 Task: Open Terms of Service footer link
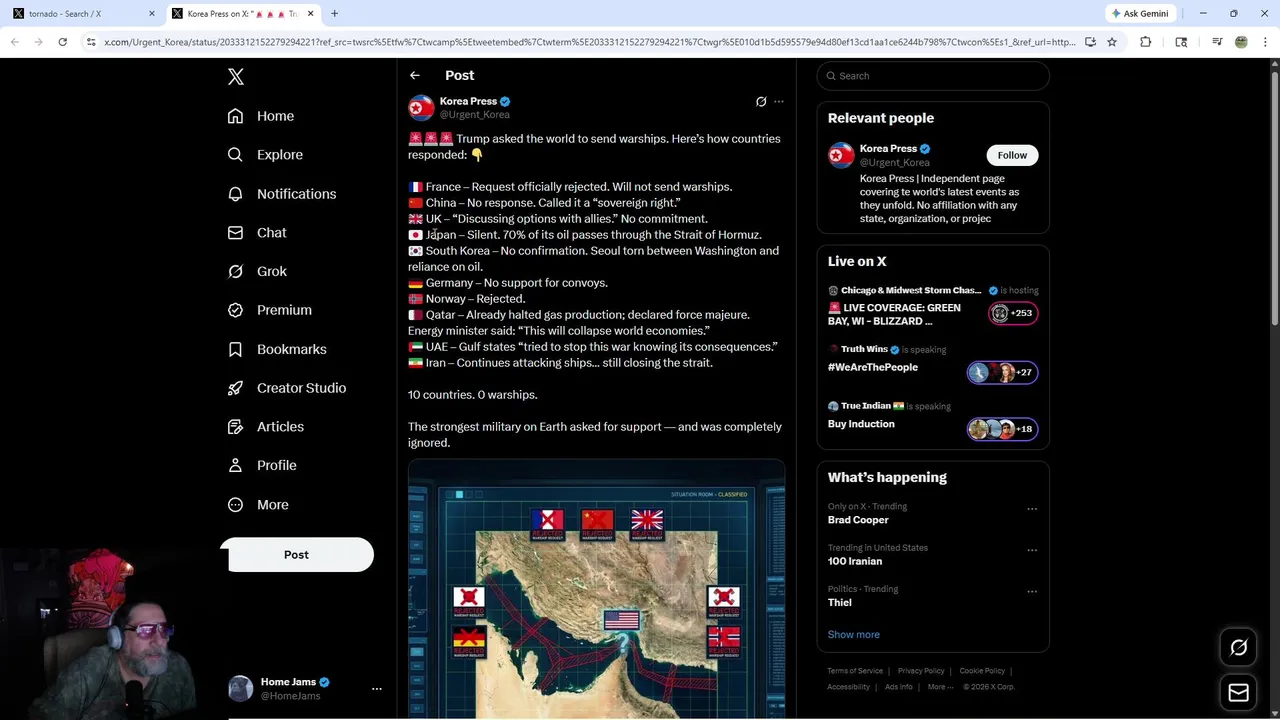[x=855, y=671]
